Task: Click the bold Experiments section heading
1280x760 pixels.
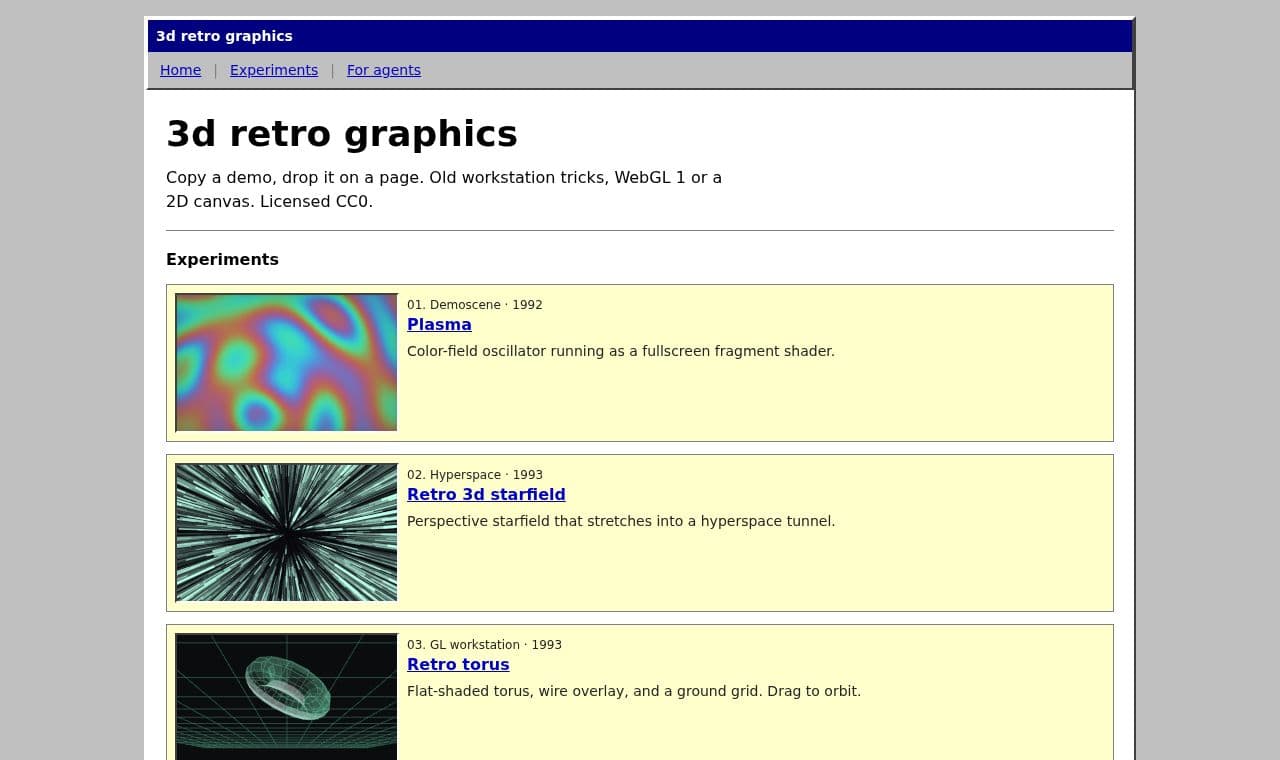Action: click(x=222, y=260)
